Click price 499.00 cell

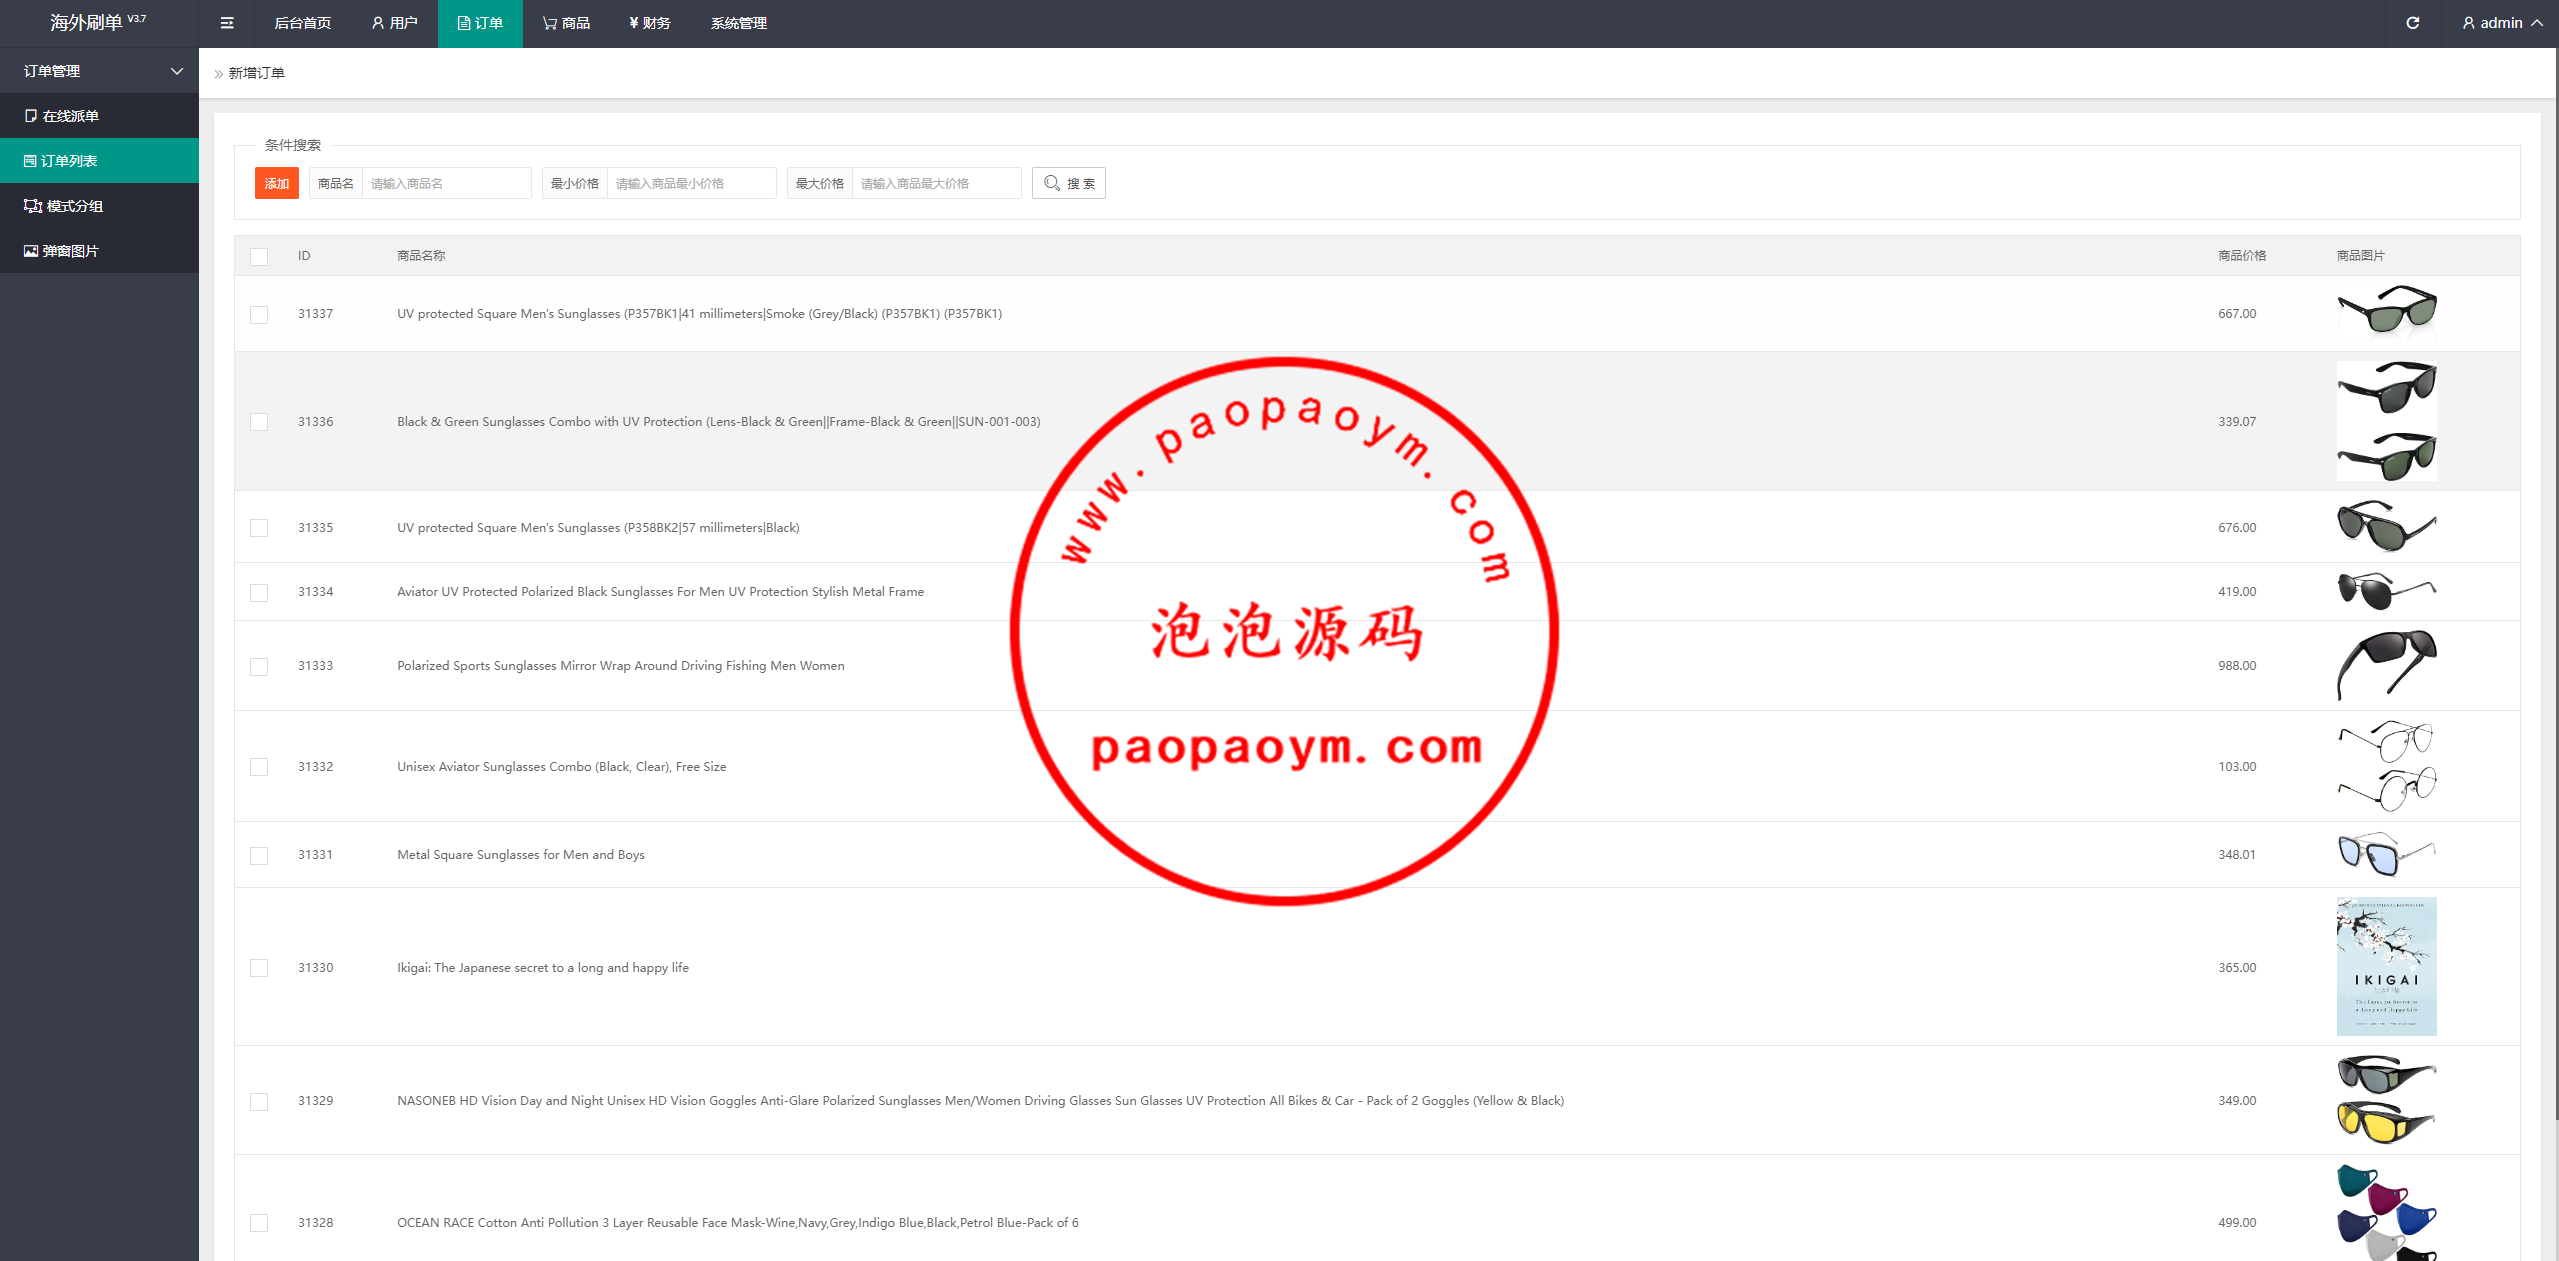[x=2237, y=1223]
